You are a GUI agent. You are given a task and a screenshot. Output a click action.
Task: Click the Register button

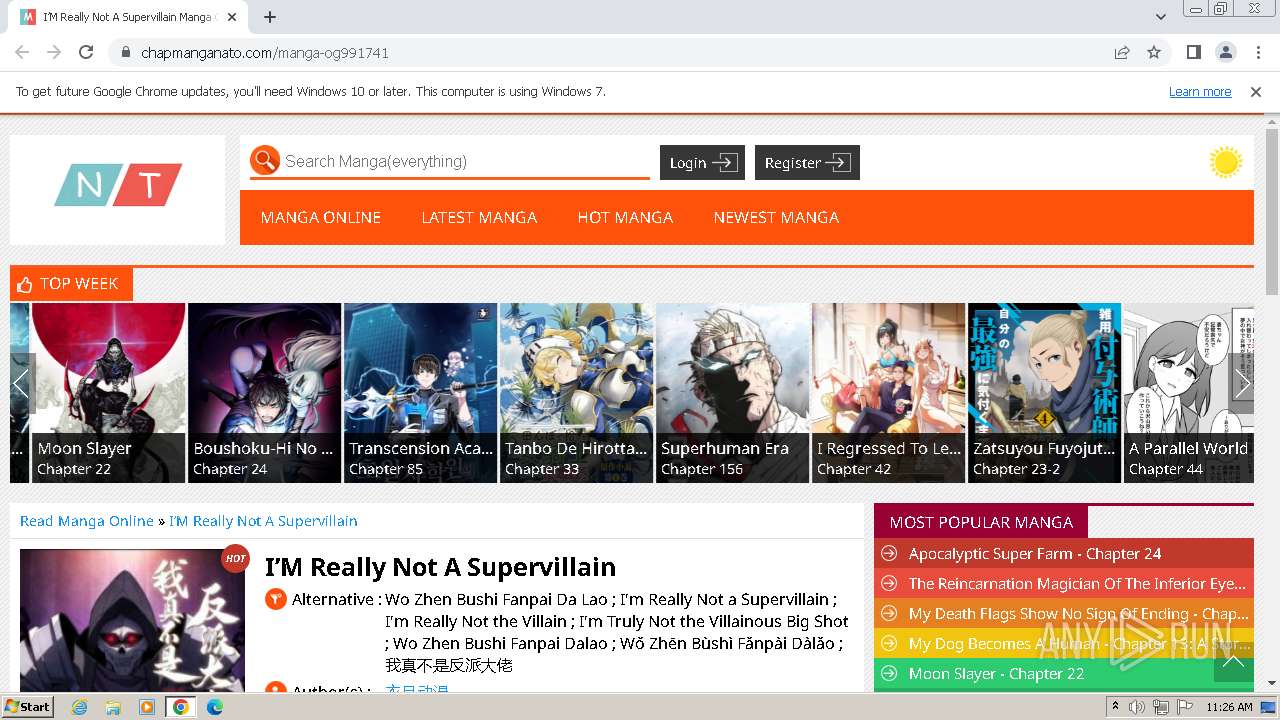tap(807, 163)
